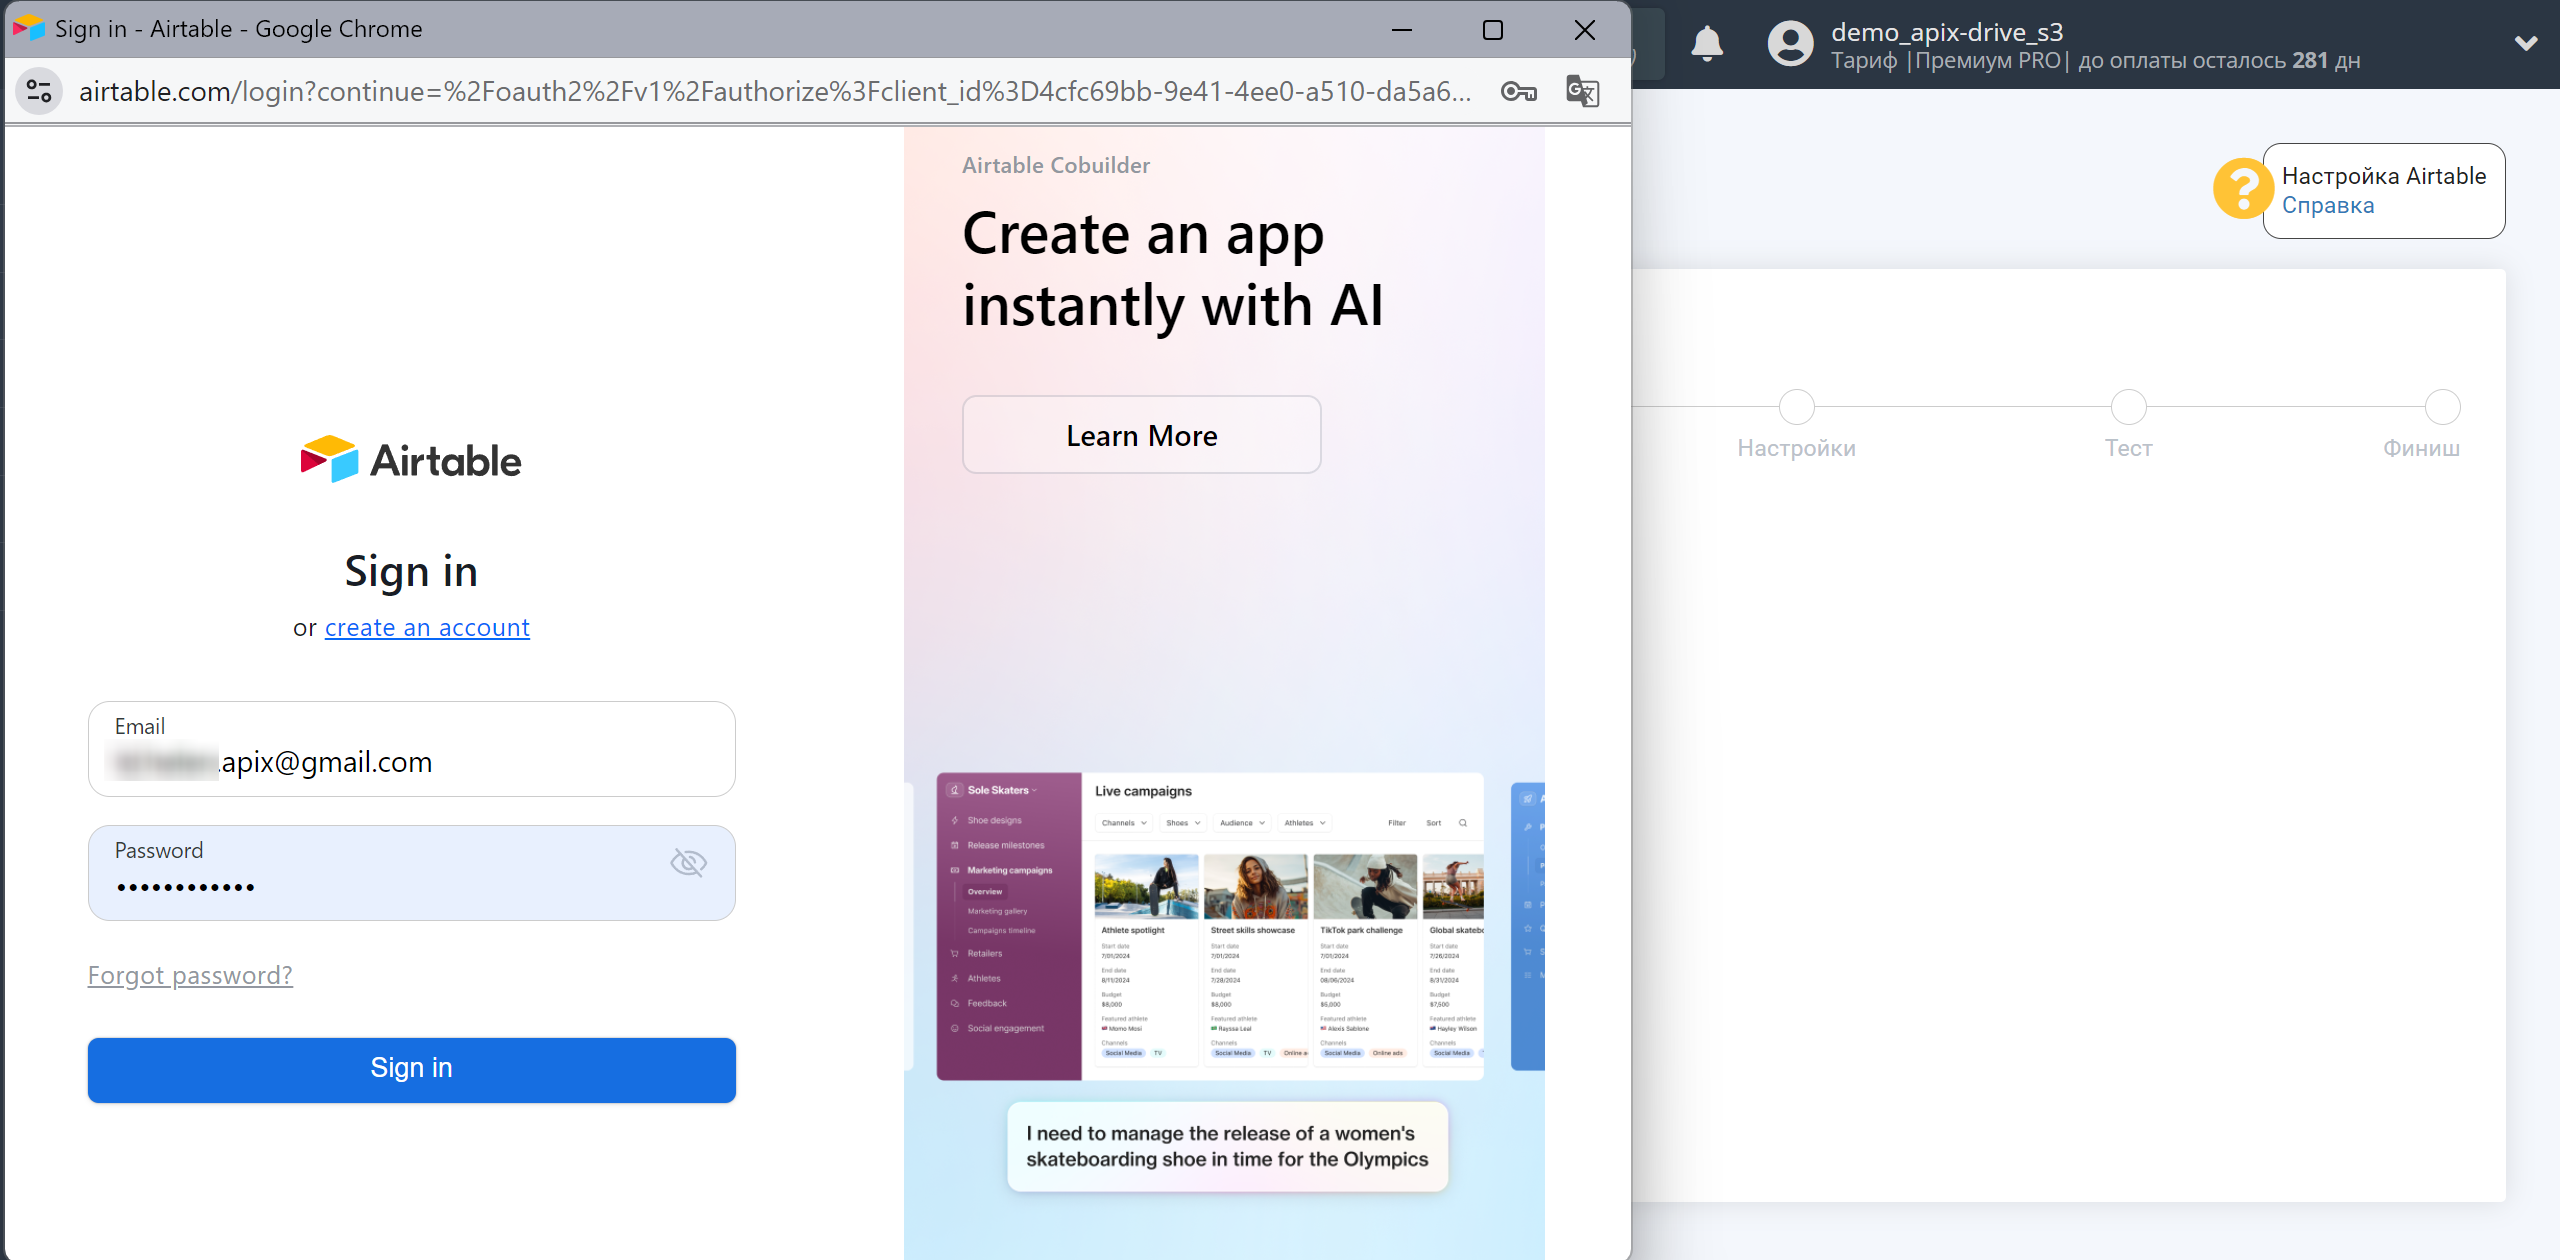The height and width of the screenshot is (1260, 2560).
Task: Click Live campaigns preview thumbnail
Action: tap(1210, 926)
